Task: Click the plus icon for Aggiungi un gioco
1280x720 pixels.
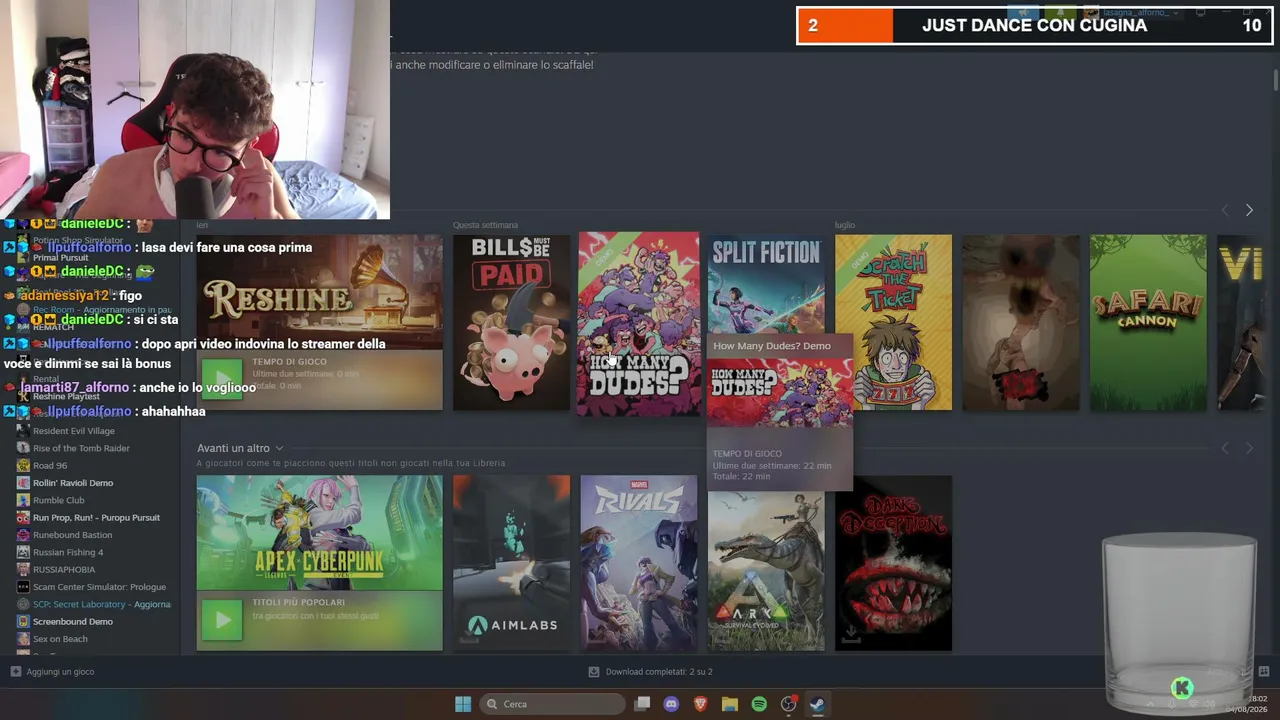Action: pyautogui.click(x=15, y=672)
